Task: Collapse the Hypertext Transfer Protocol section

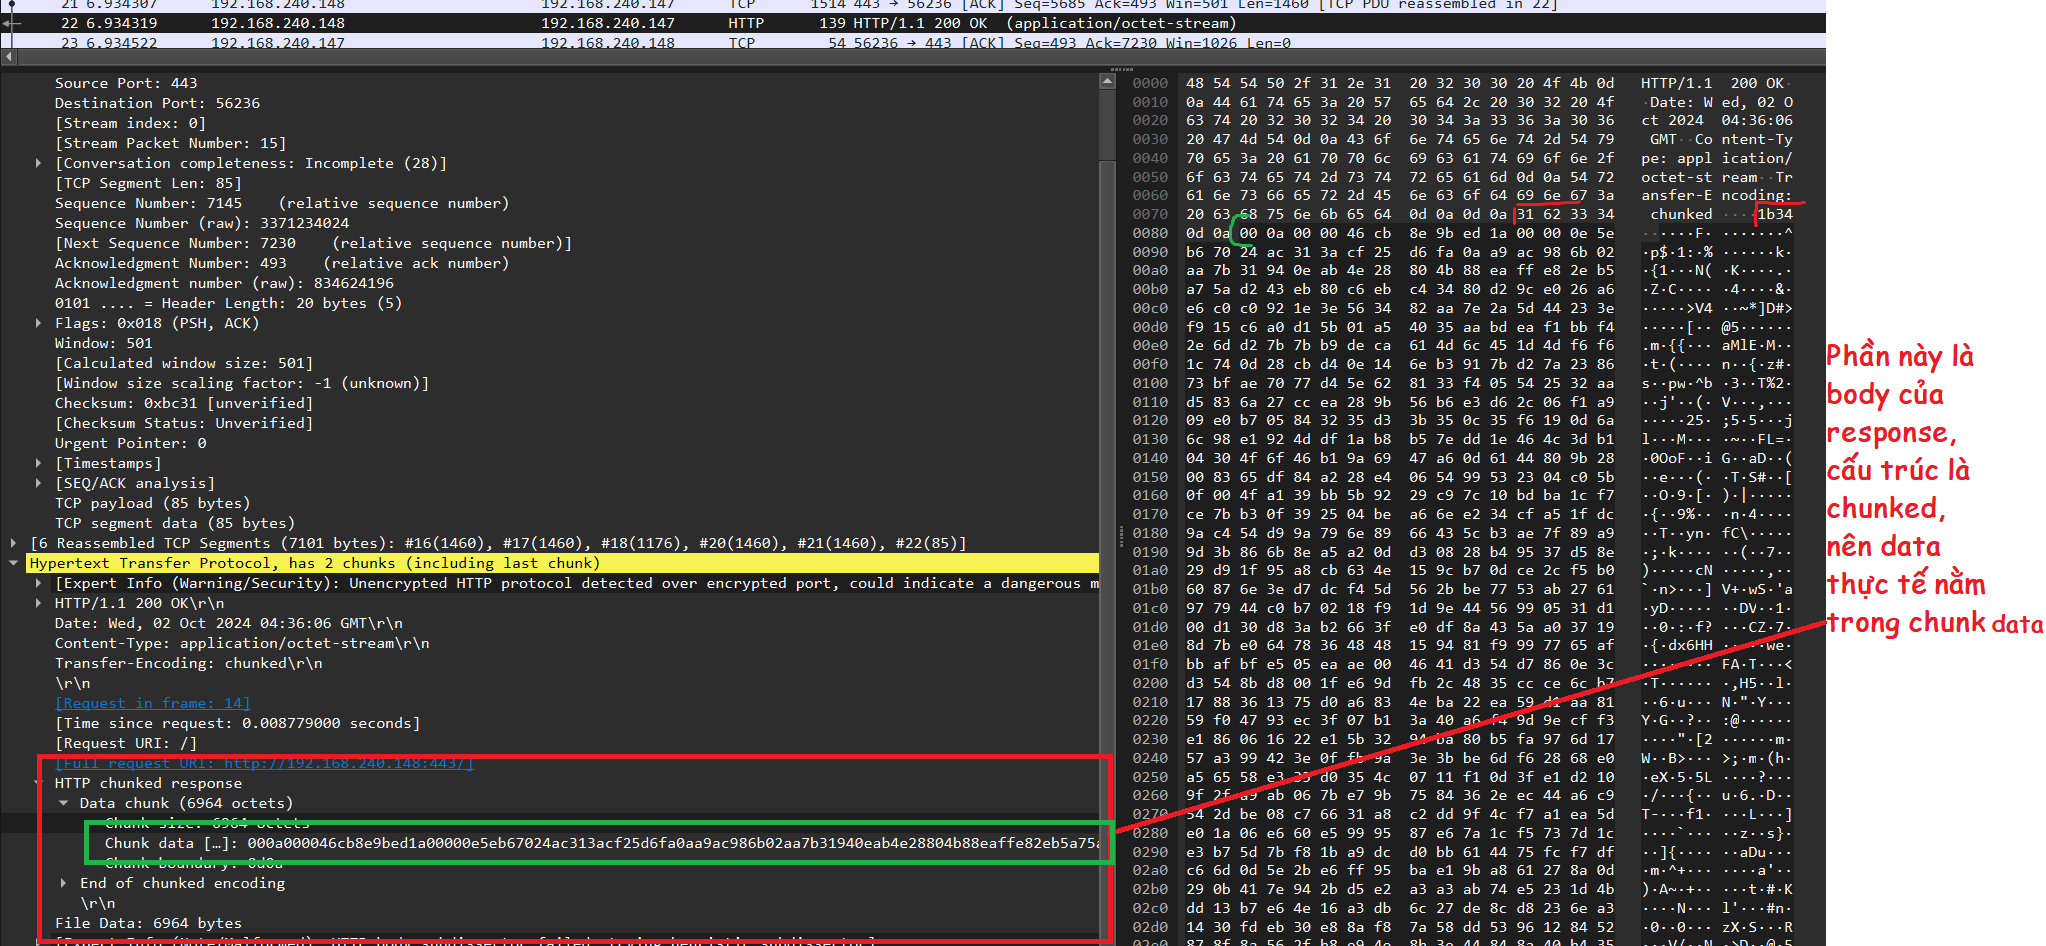Action: point(13,563)
